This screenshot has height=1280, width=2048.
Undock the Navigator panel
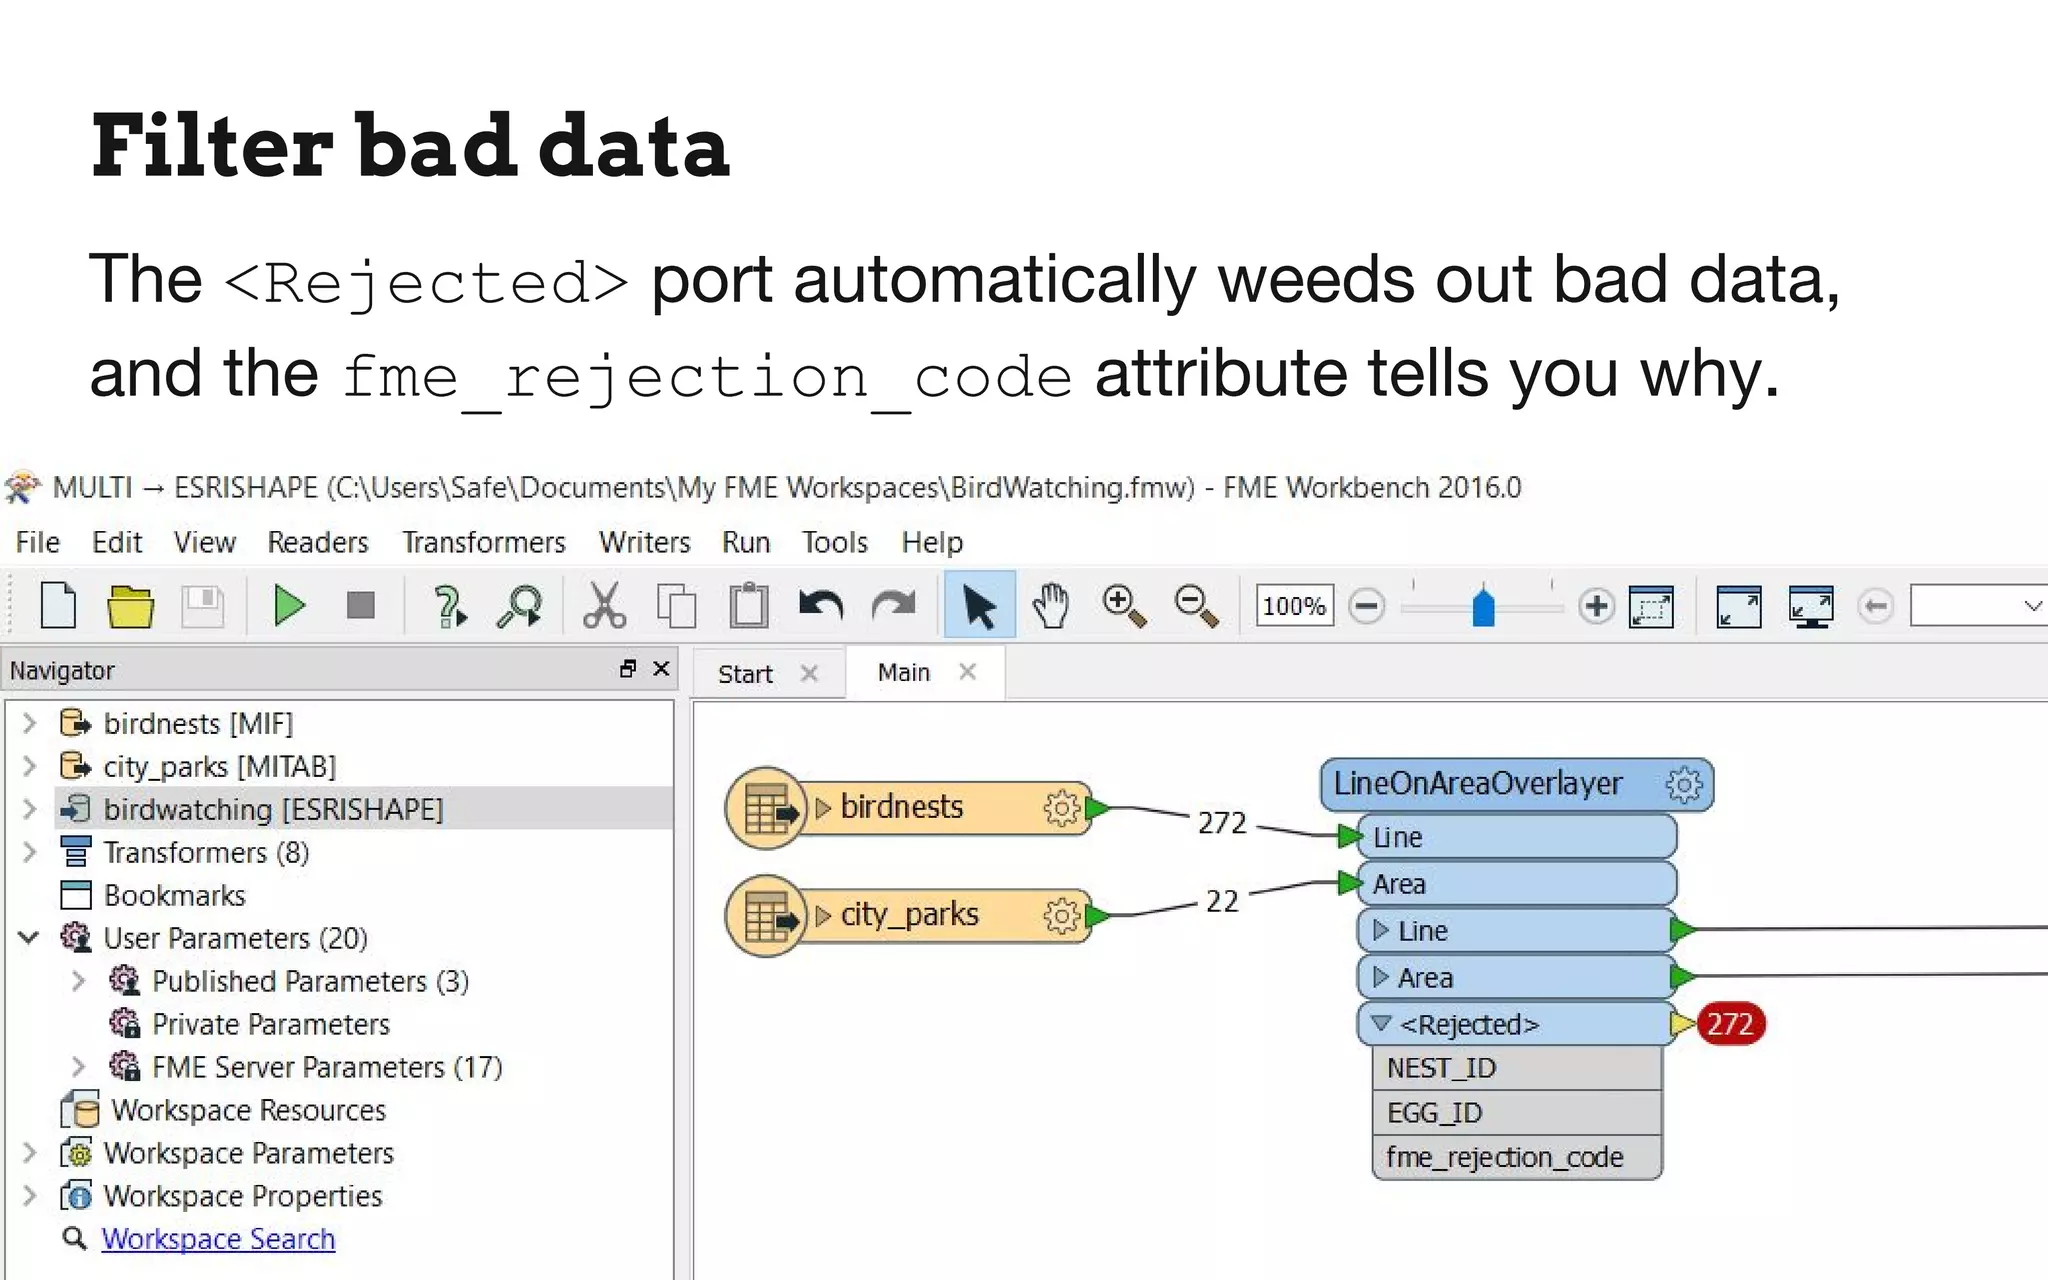coord(628,669)
